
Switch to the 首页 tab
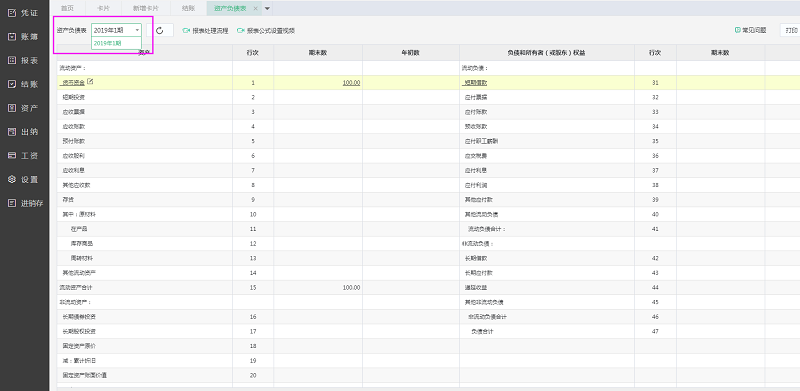coord(67,8)
